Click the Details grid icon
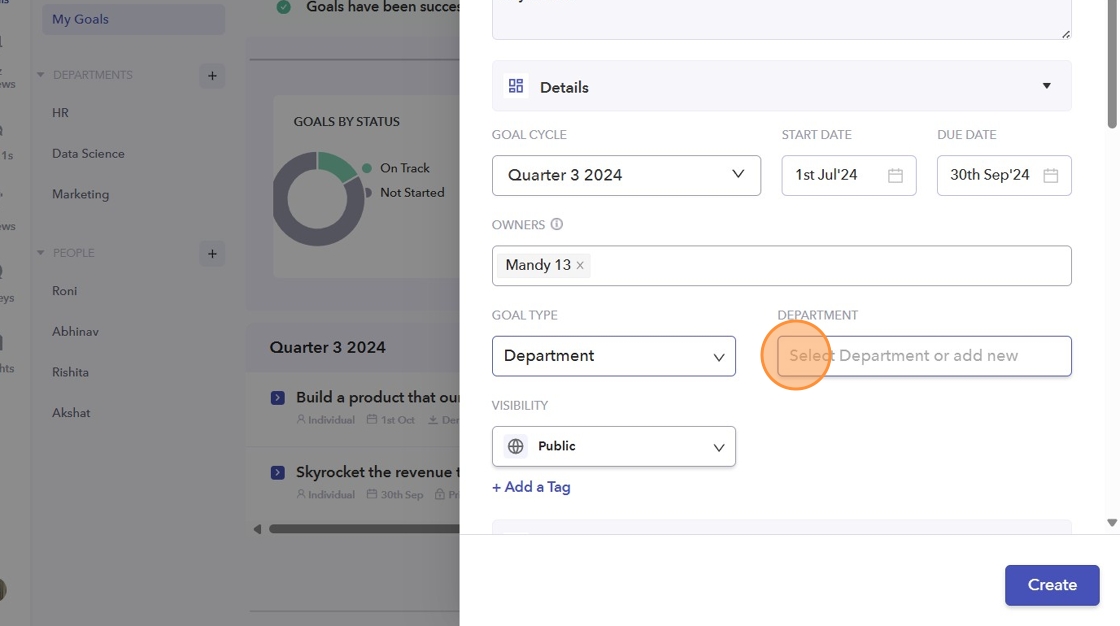Image resolution: width=1120 pixels, height=626 pixels. pos(516,87)
